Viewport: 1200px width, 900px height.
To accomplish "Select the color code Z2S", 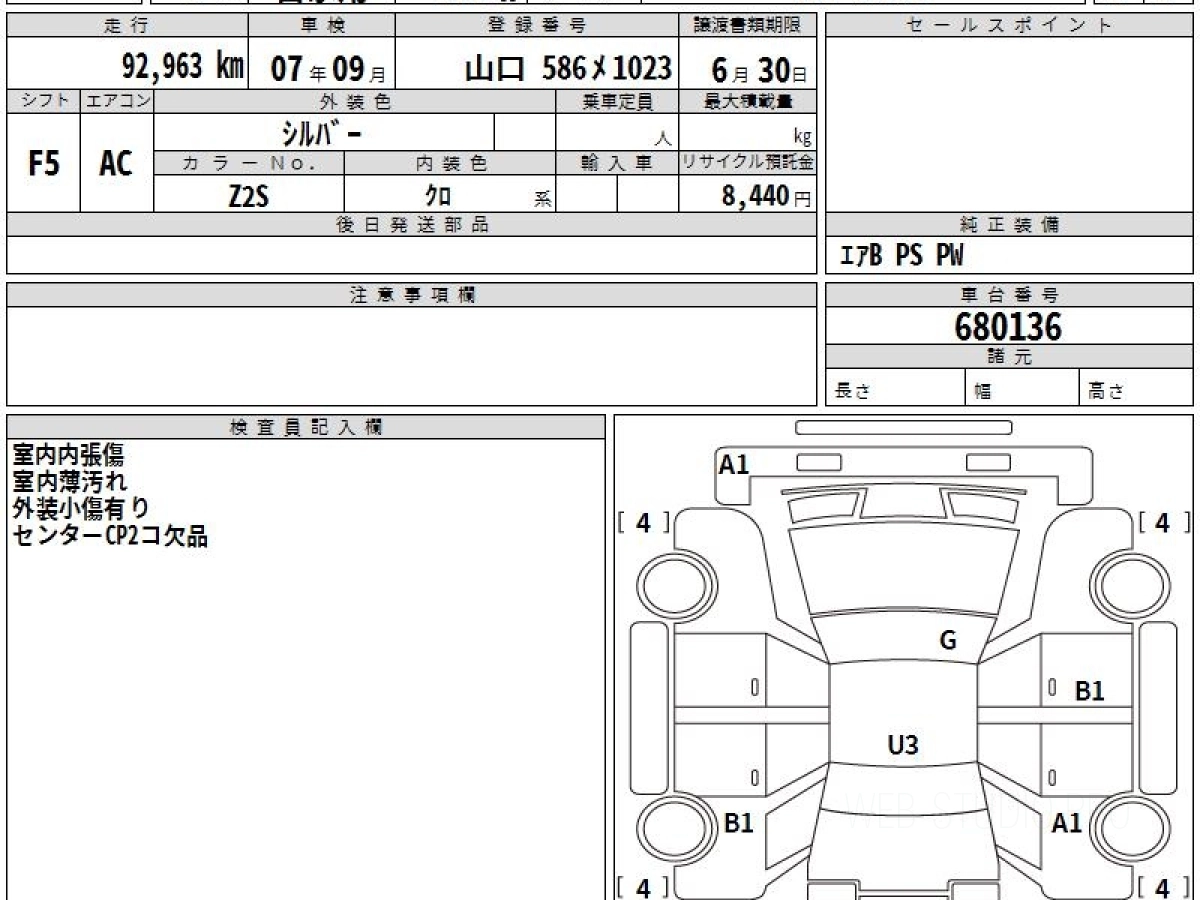I will (249, 195).
